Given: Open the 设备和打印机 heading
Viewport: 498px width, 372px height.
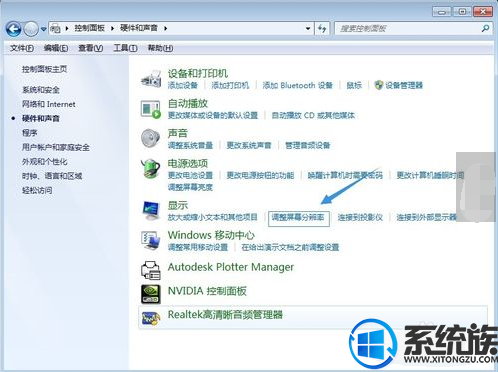Looking at the screenshot, I should [x=198, y=73].
